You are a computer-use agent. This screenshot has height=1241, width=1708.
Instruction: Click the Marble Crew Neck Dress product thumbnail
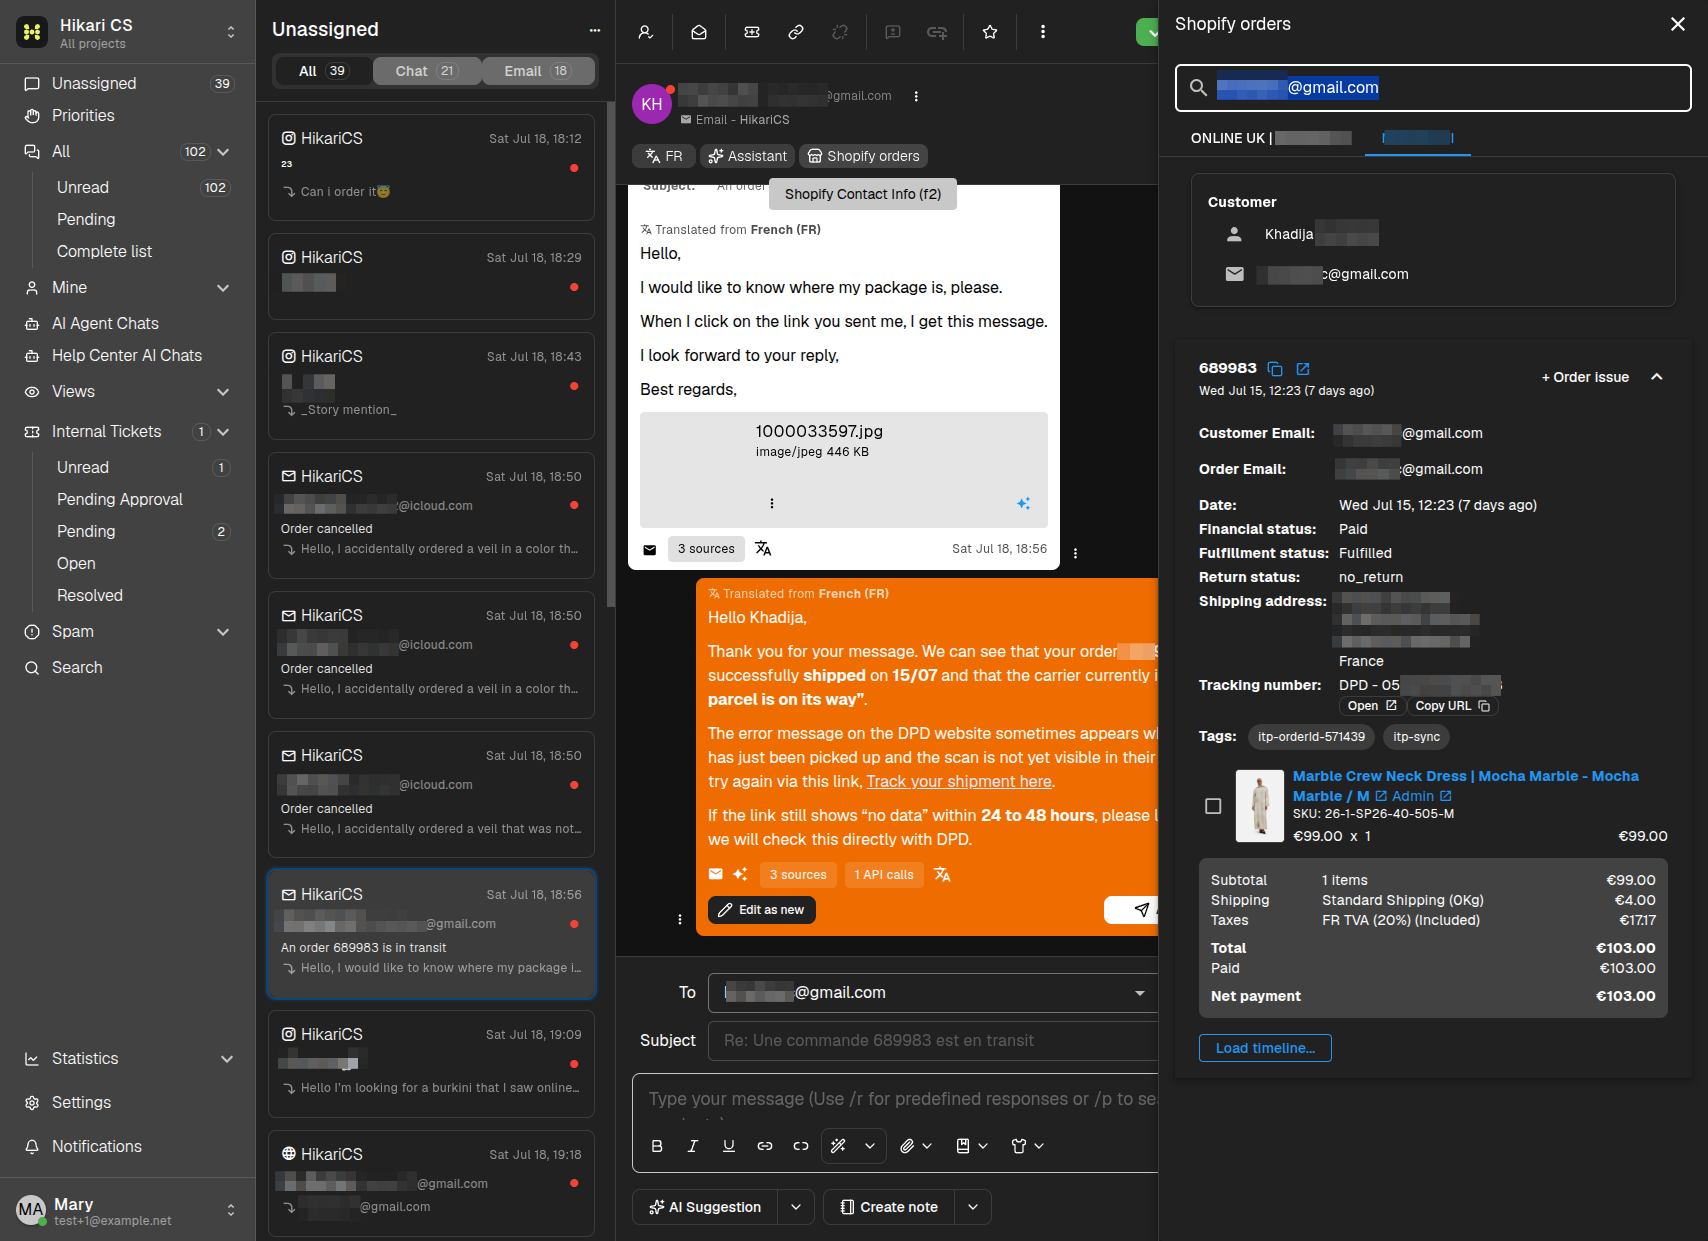[1260, 805]
